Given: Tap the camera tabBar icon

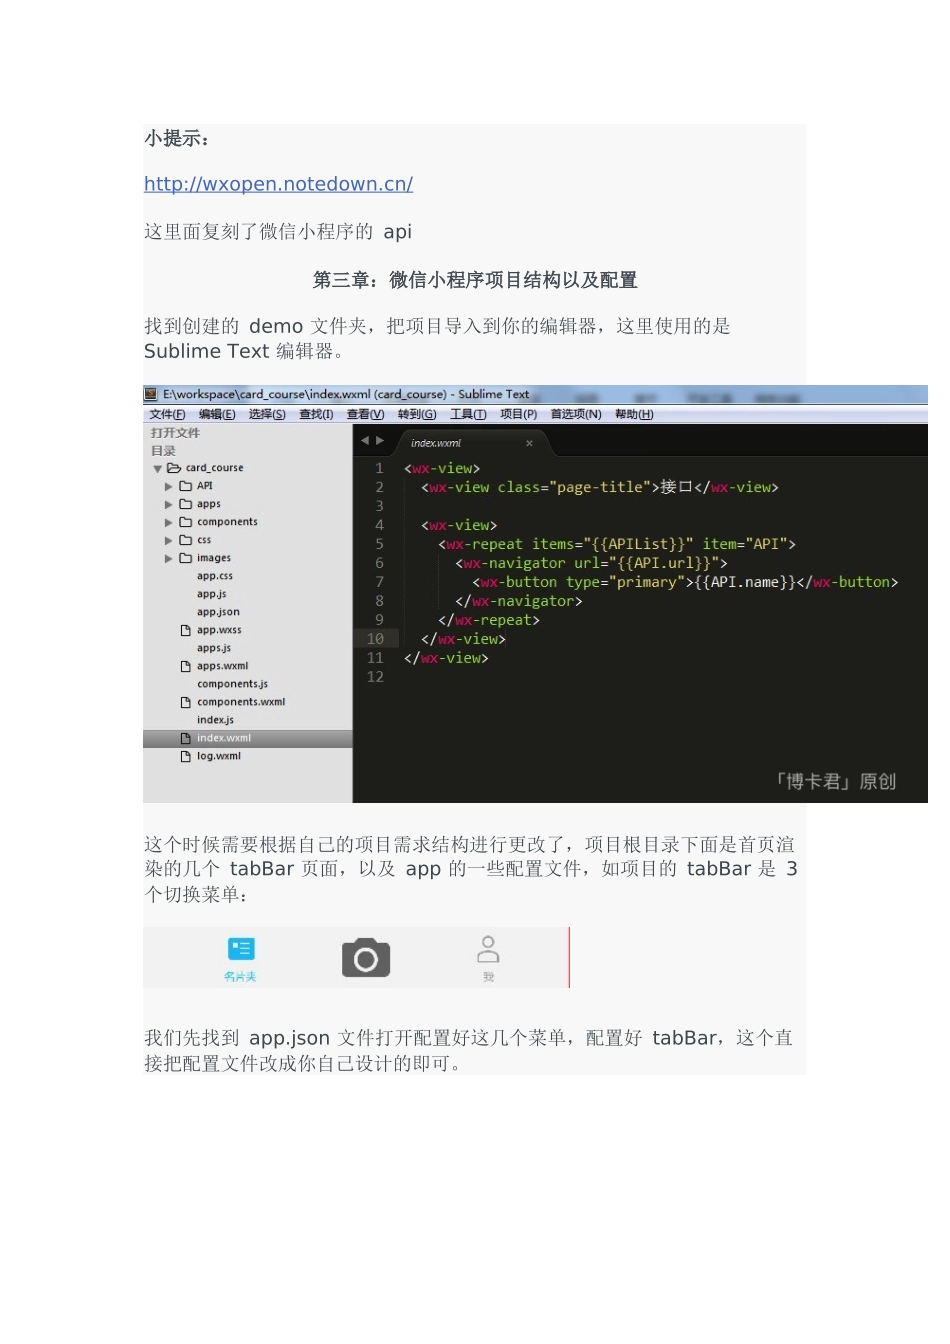Looking at the screenshot, I should pos(366,958).
